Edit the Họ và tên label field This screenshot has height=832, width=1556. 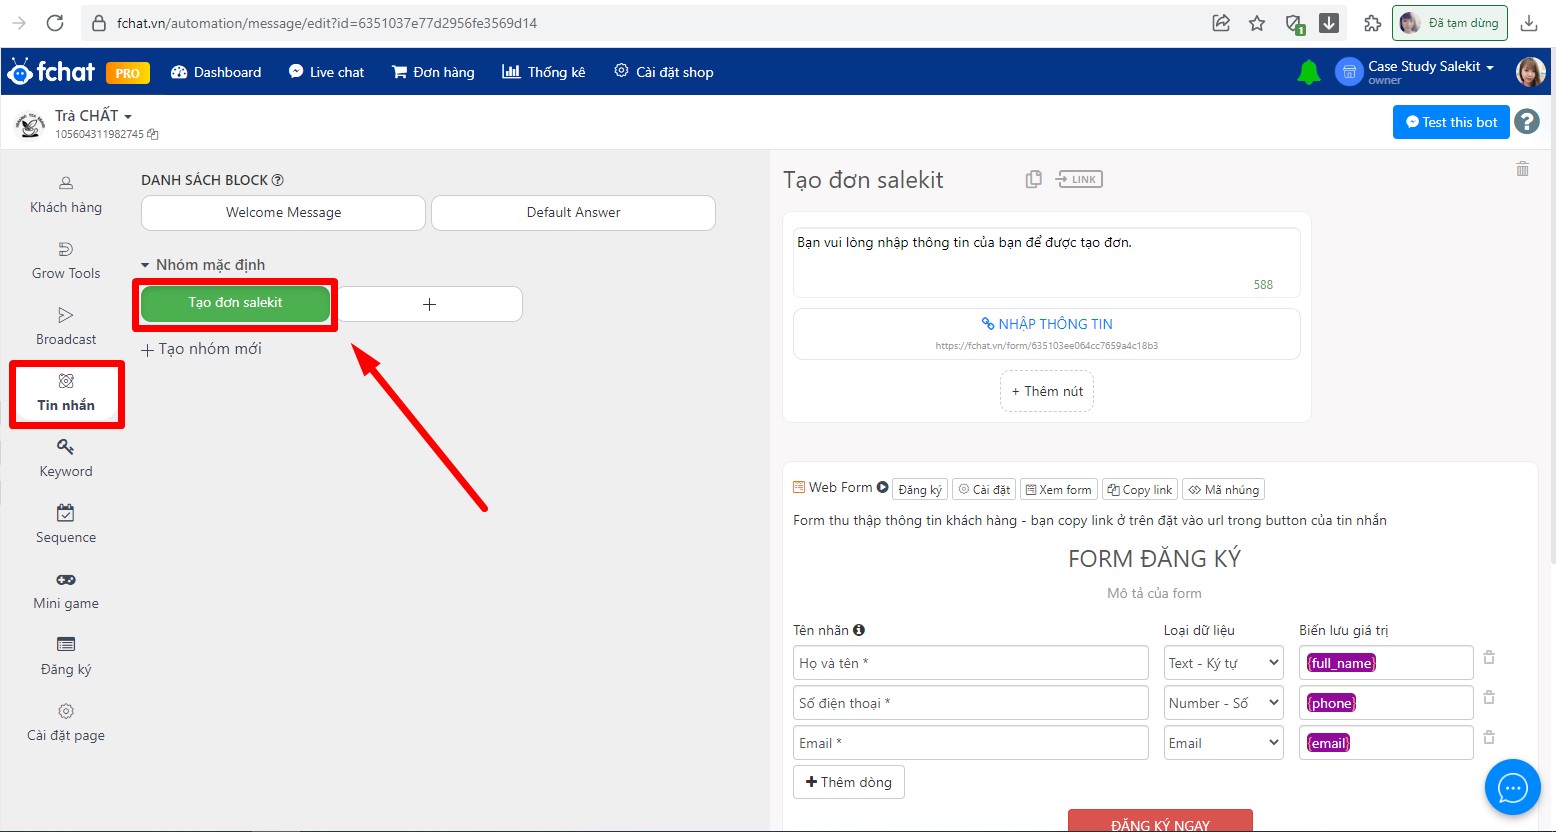(x=971, y=663)
